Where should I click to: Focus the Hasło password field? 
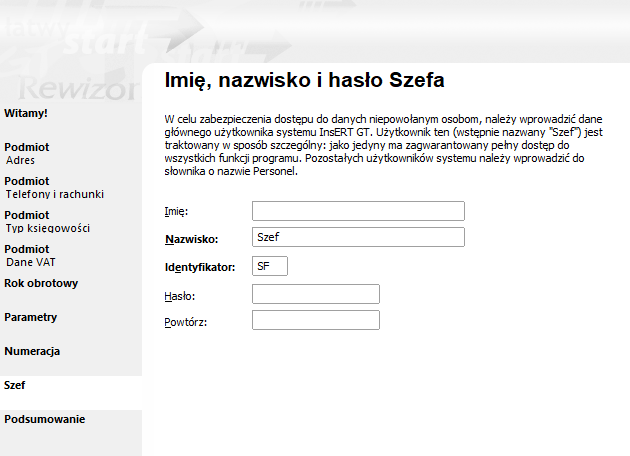tap(315, 294)
